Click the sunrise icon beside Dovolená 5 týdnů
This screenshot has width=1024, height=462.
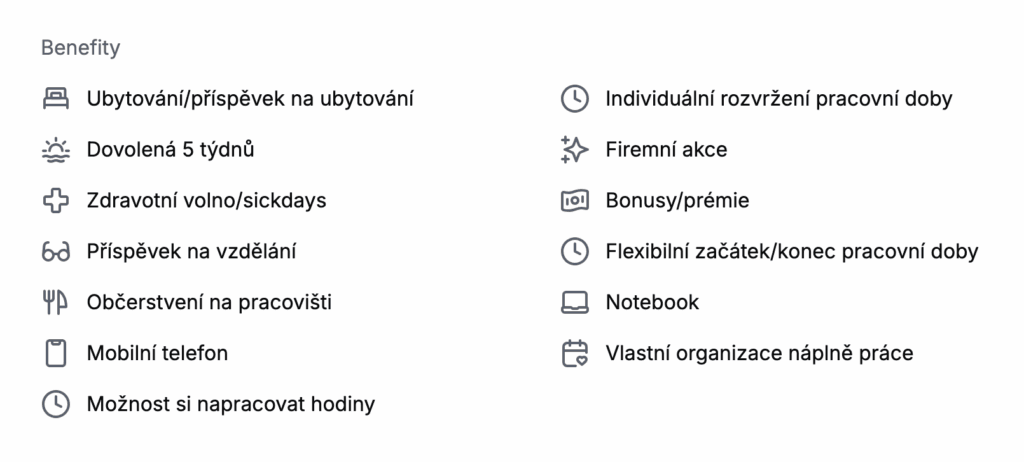click(56, 150)
